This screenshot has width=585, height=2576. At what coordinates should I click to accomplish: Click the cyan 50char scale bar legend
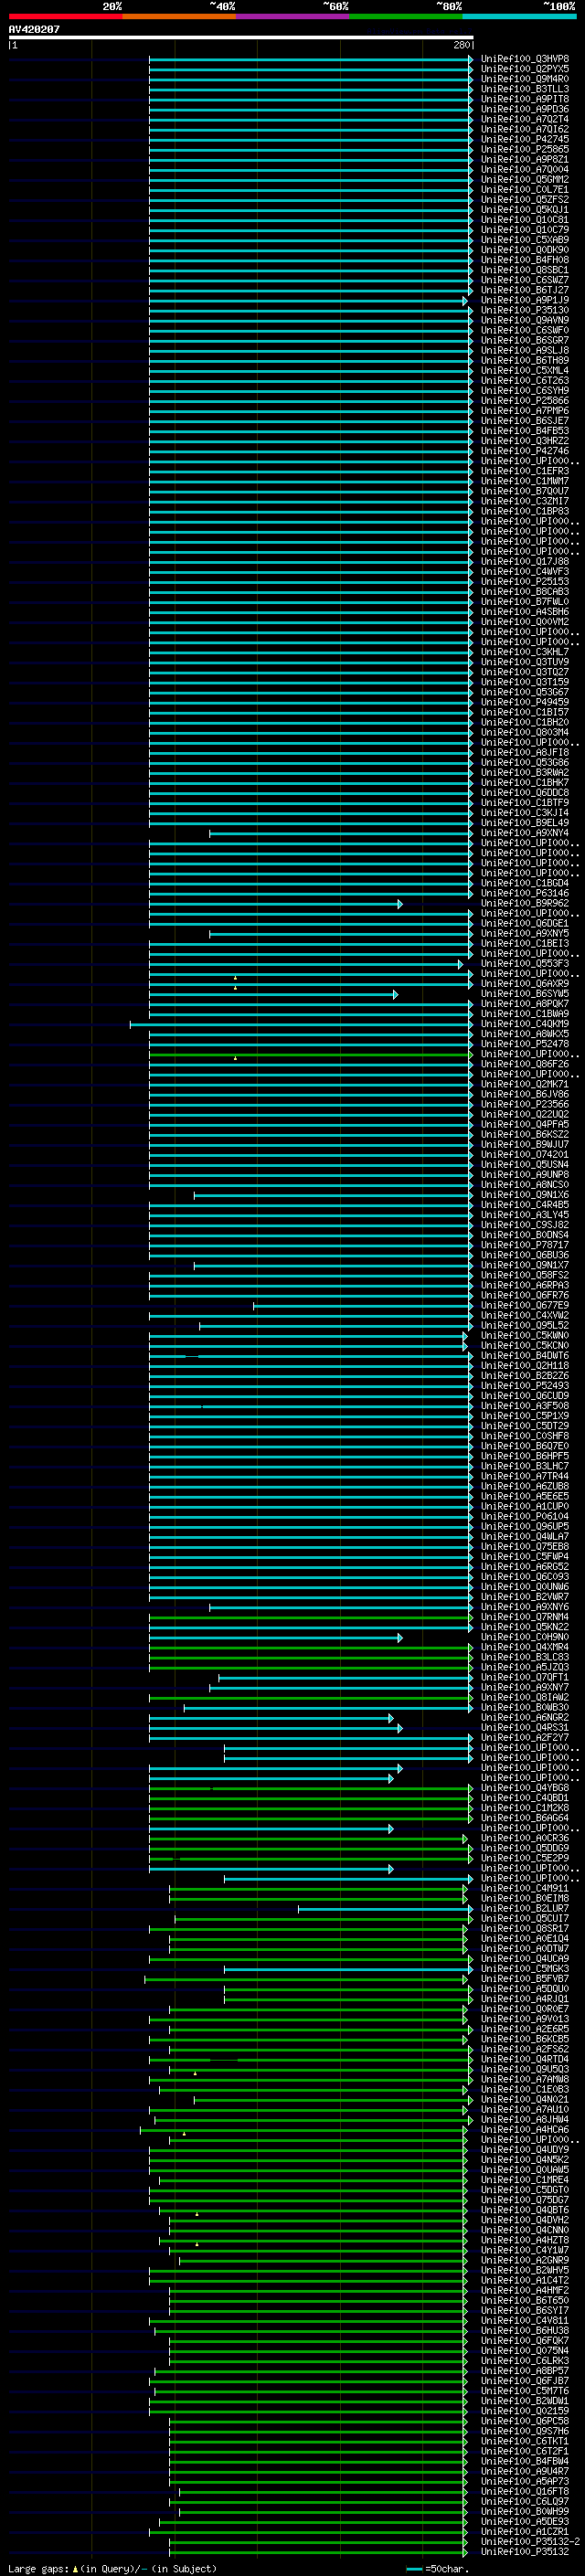tap(415, 2568)
